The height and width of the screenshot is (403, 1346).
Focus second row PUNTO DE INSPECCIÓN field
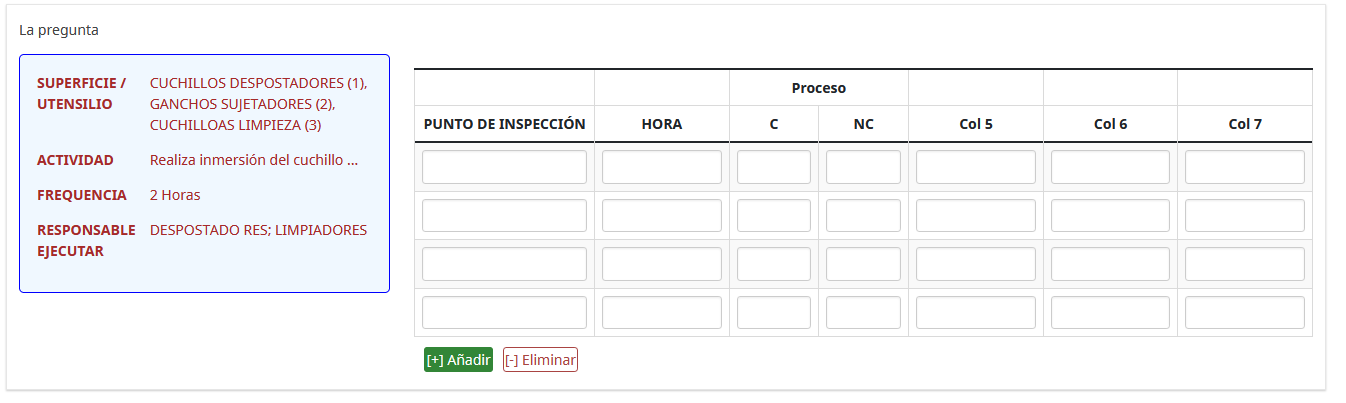(504, 215)
